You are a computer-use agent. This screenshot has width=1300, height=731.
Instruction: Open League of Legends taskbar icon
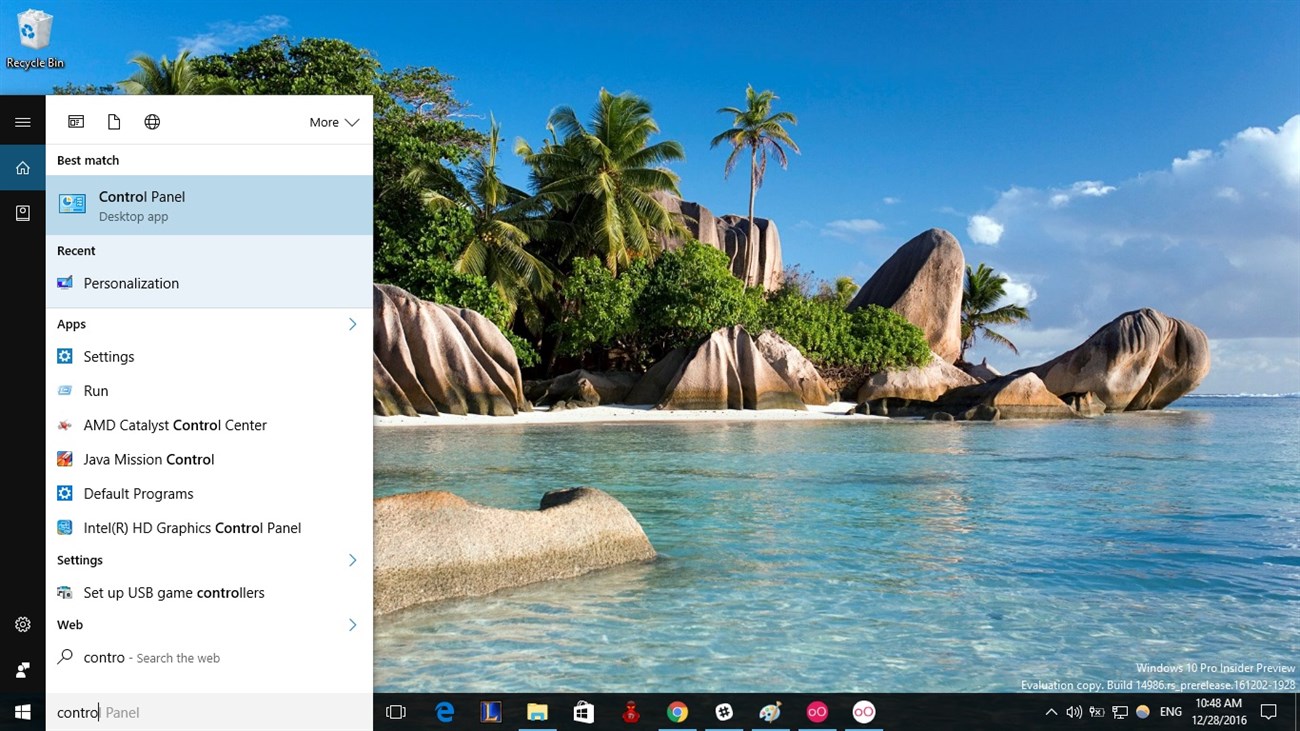point(491,712)
